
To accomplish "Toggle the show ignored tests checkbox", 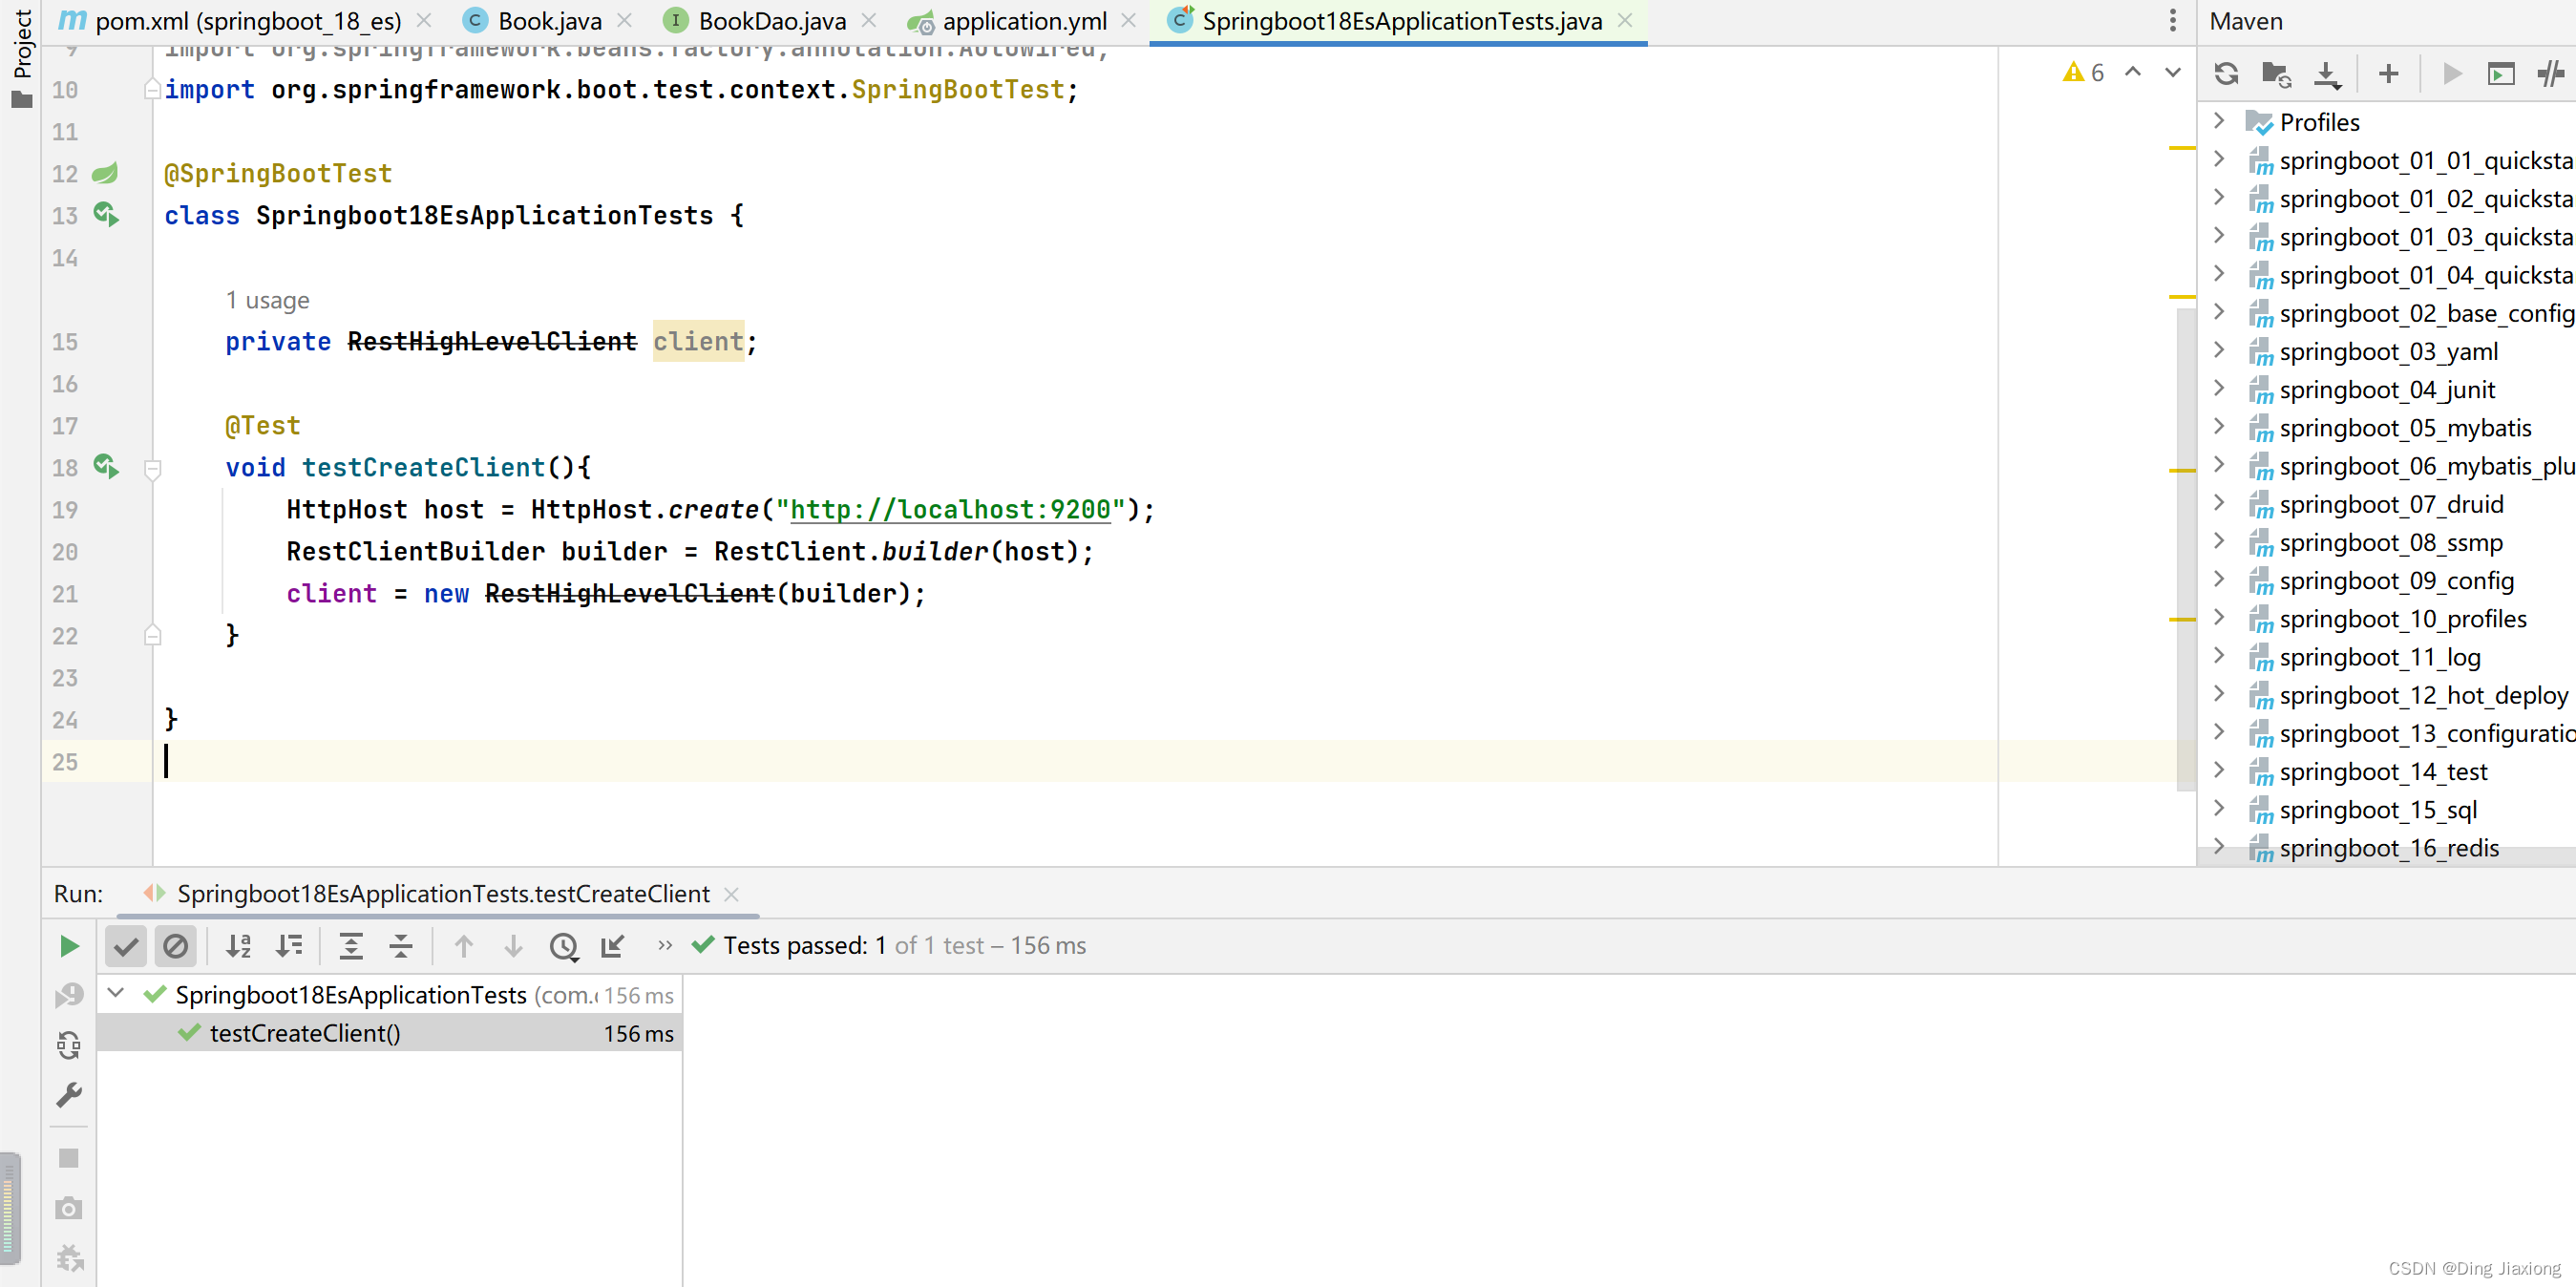I will point(176,943).
